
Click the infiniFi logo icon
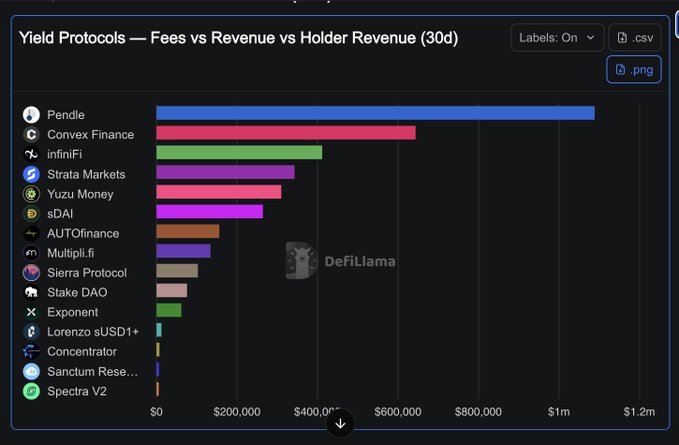pyautogui.click(x=31, y=154)
